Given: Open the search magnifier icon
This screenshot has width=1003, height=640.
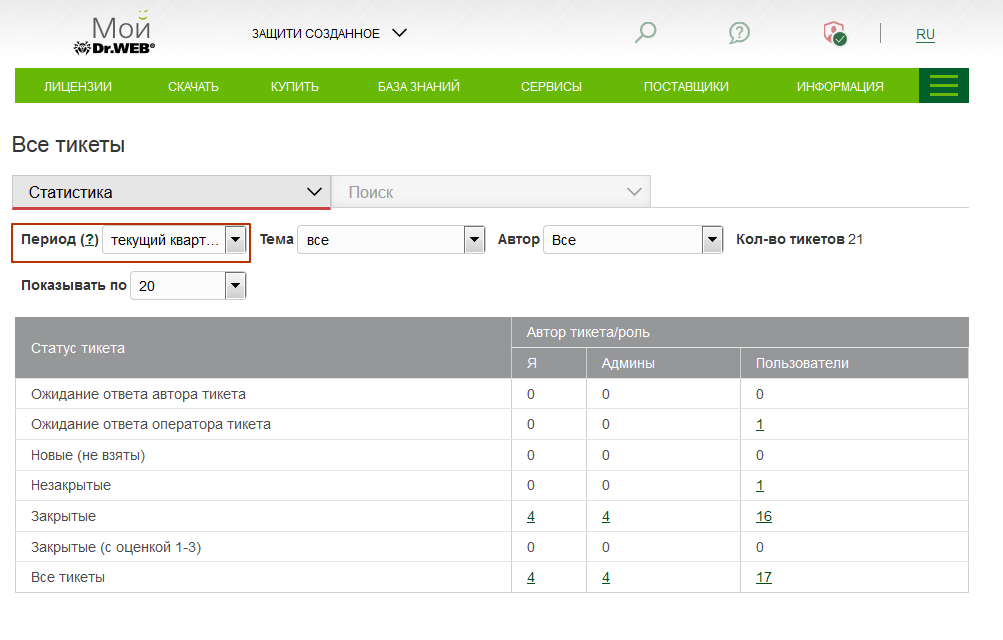Looking at the screenshot, I should (x=645, y=32).
